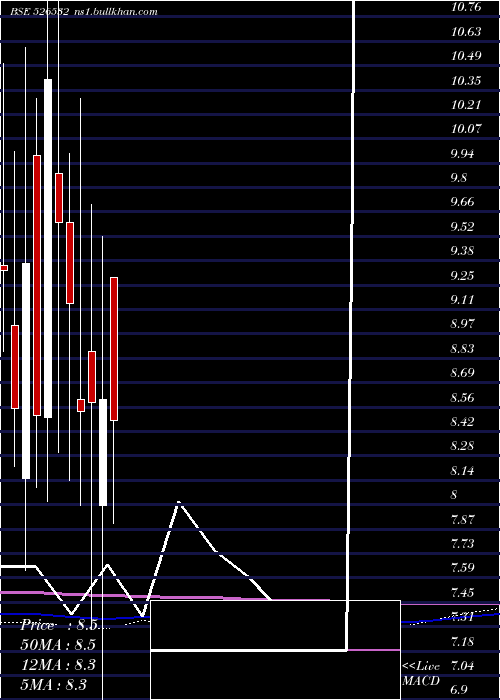Select the 10.49 price axis label

pyautogui.click(x=466, y=56)
